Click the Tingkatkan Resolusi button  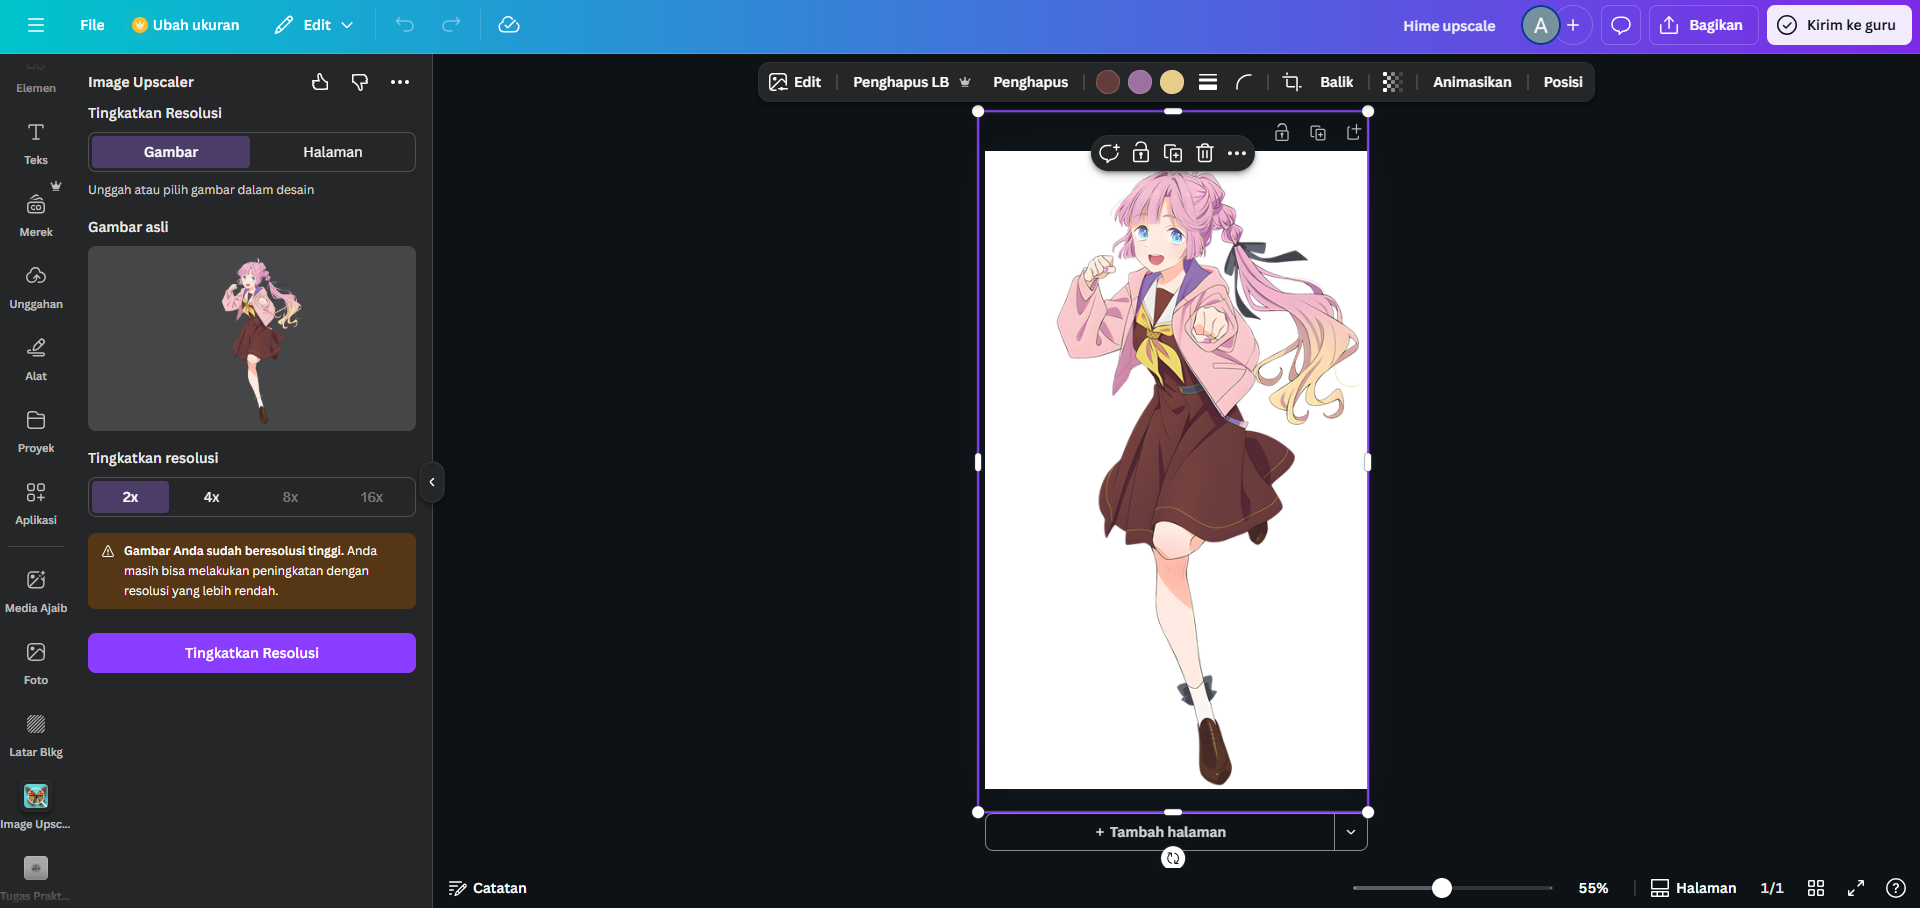pyautogui.click(x=251, y=653)
